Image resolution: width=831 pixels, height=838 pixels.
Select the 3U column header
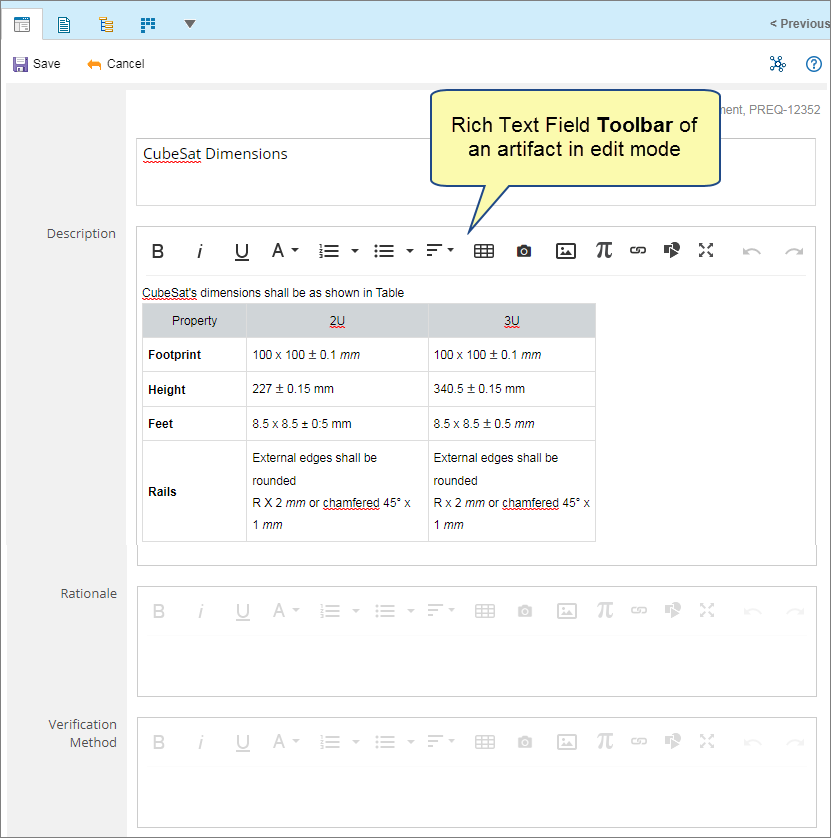(512, 321)
